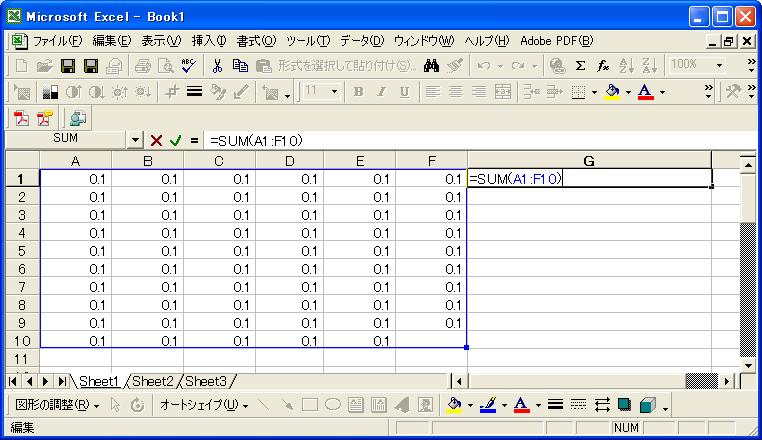
Task: Select the Oval drawing tool
Action: click(x=333, y=405)
